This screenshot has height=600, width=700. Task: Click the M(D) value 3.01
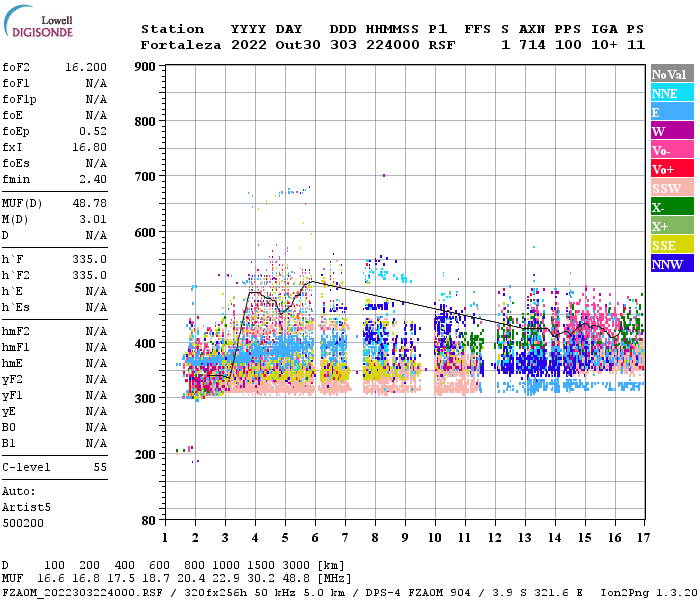(x=93, y=220)
